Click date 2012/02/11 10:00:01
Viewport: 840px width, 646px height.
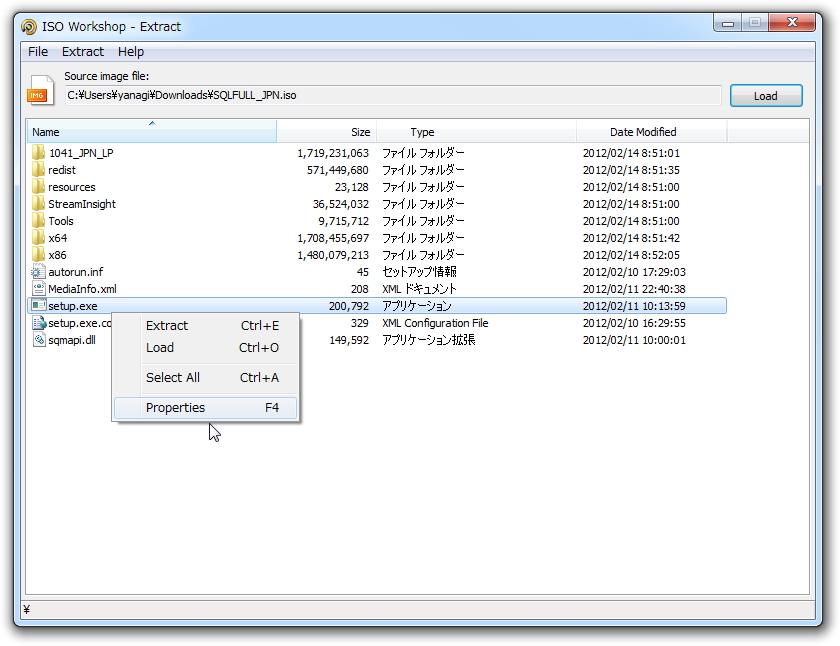(634, 340)
